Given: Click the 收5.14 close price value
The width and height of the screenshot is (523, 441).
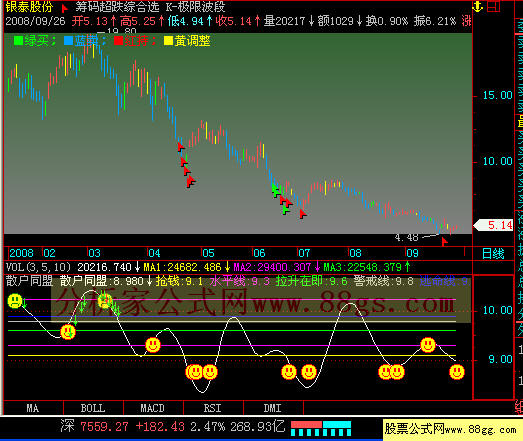Looking at the screenshot, I should pos(233,21).
